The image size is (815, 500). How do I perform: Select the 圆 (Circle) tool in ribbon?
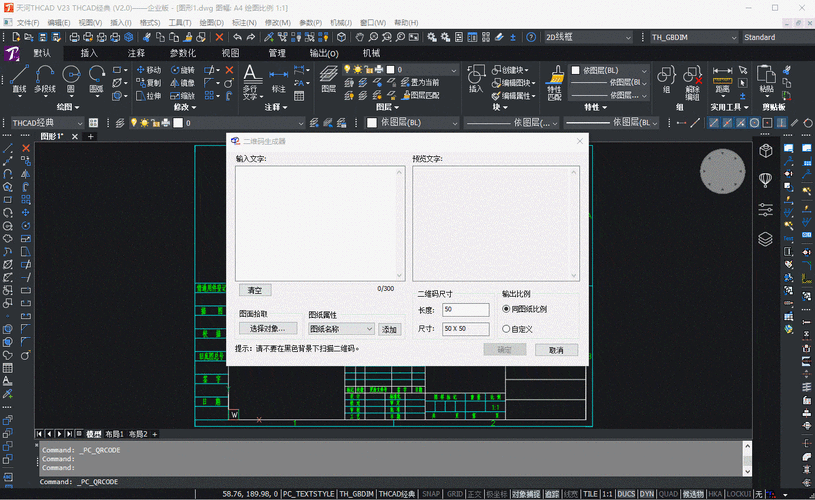pos(71,79)
